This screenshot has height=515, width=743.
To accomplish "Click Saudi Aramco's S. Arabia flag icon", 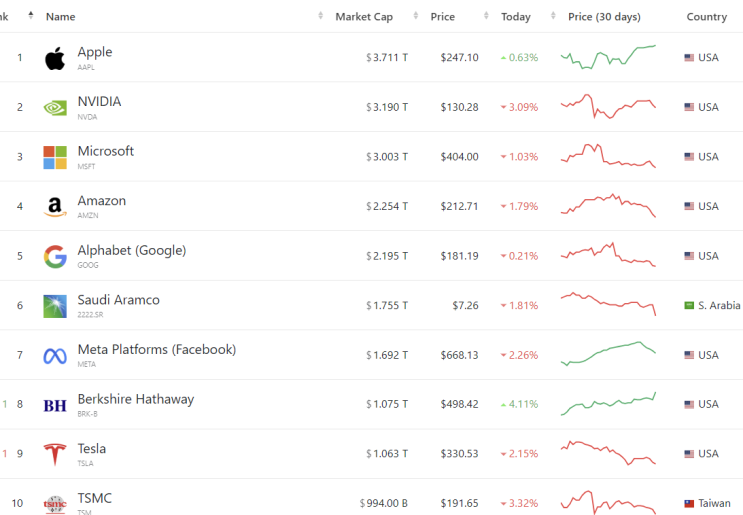I will (x=689, y=305).
